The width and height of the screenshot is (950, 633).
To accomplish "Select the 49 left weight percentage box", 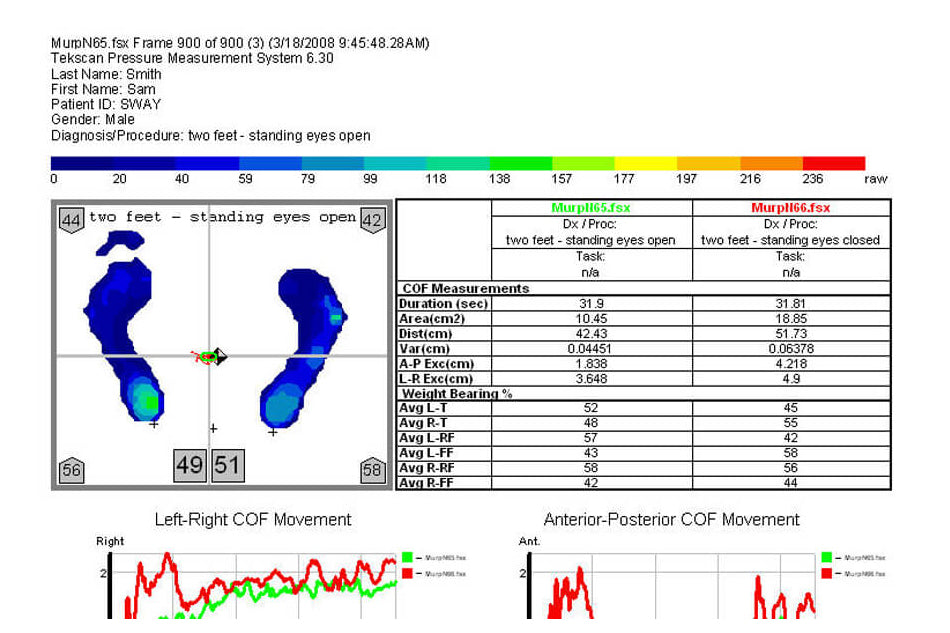I will (190, 465).
